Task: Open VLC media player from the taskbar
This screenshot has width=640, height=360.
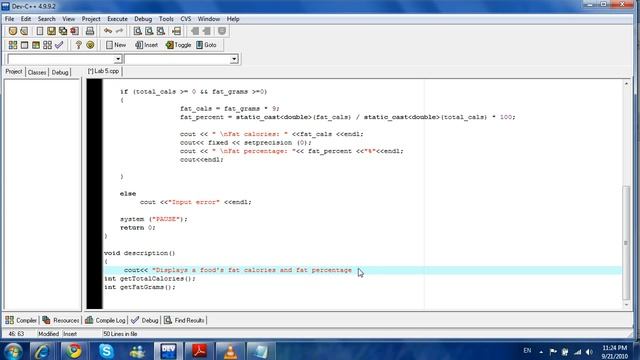Action: tap(230, 351)
